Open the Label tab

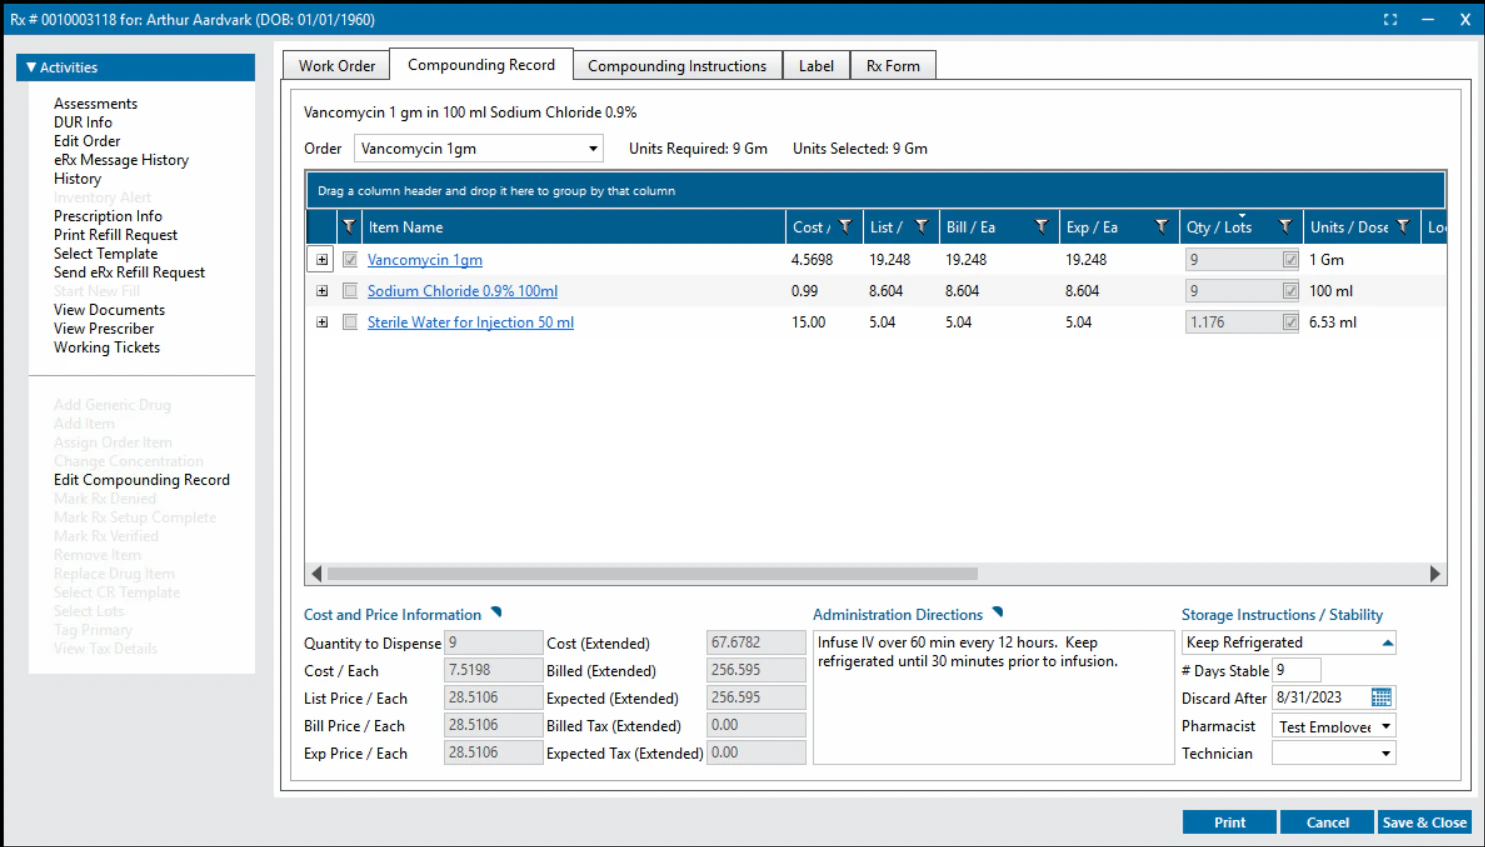click(815, 64)
